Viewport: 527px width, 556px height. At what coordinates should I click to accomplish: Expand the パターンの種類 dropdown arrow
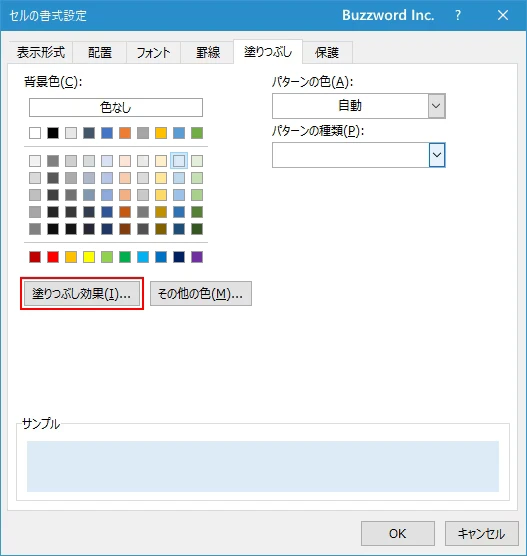tap(437, 155)
